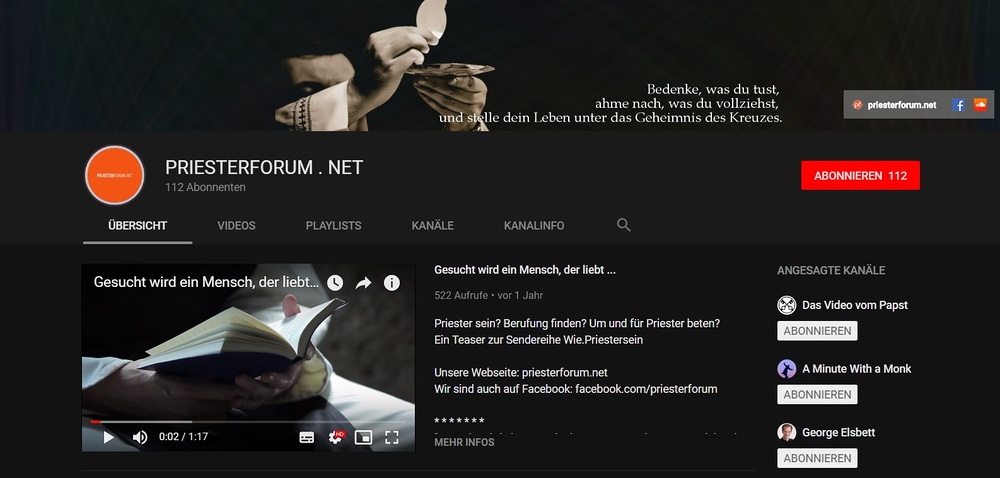Screen dimensions: 1000x478
Task: Click the share arrow on video
Action: 363,283
